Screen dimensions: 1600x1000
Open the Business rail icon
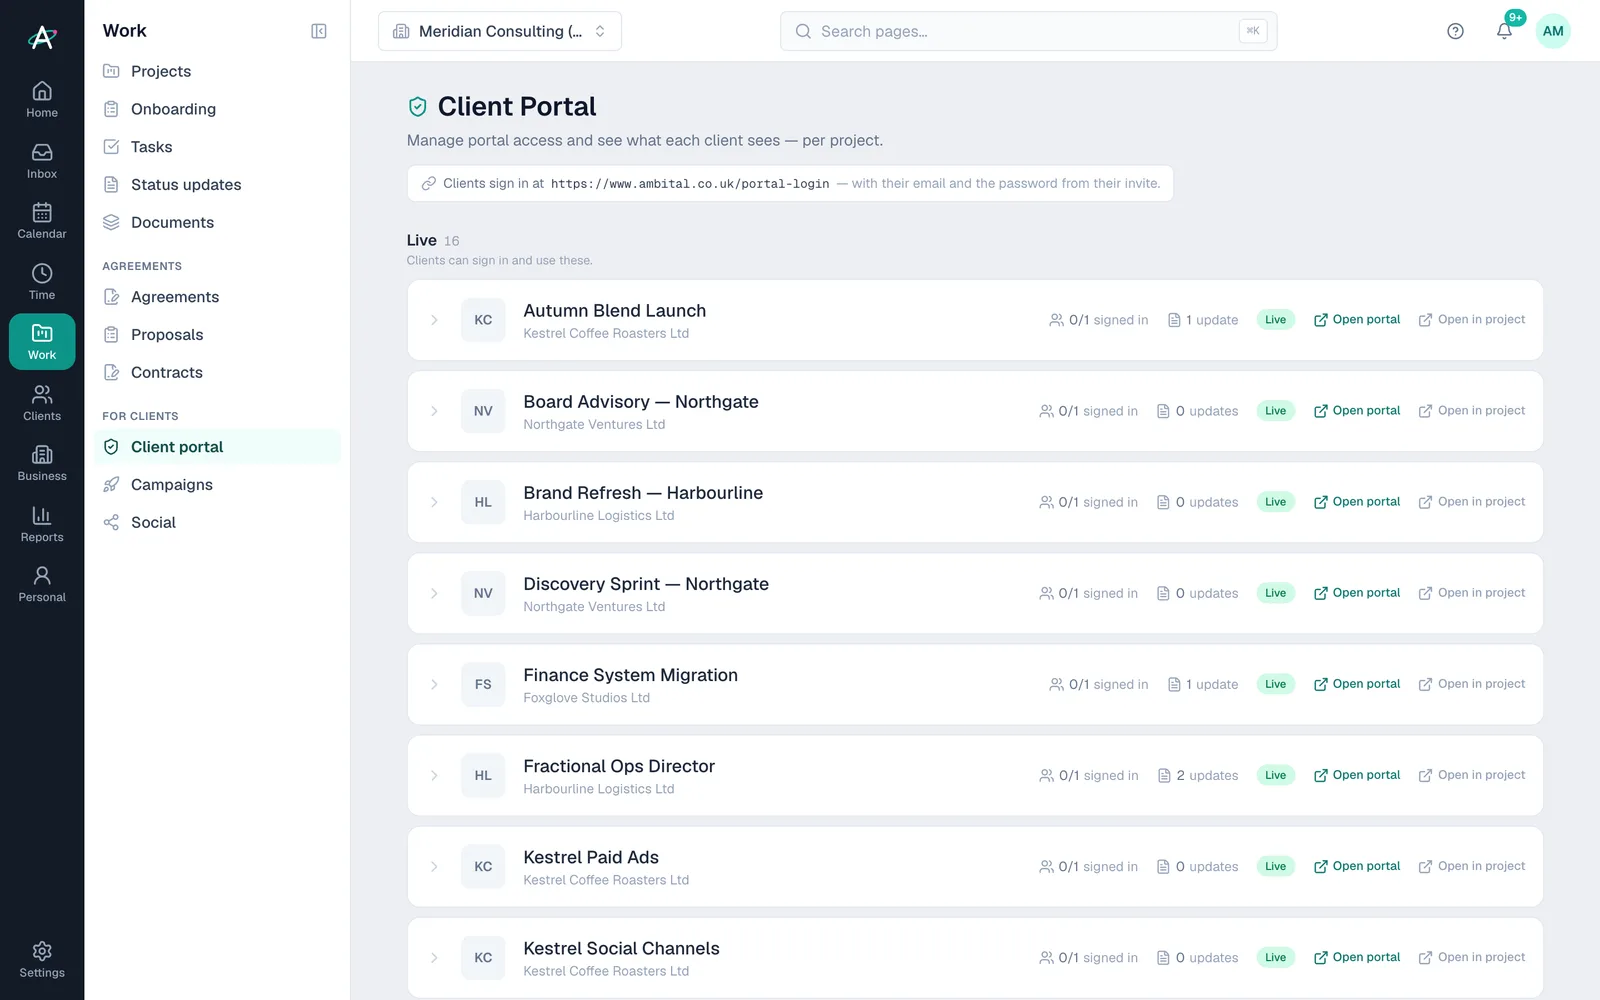[42, 463]
